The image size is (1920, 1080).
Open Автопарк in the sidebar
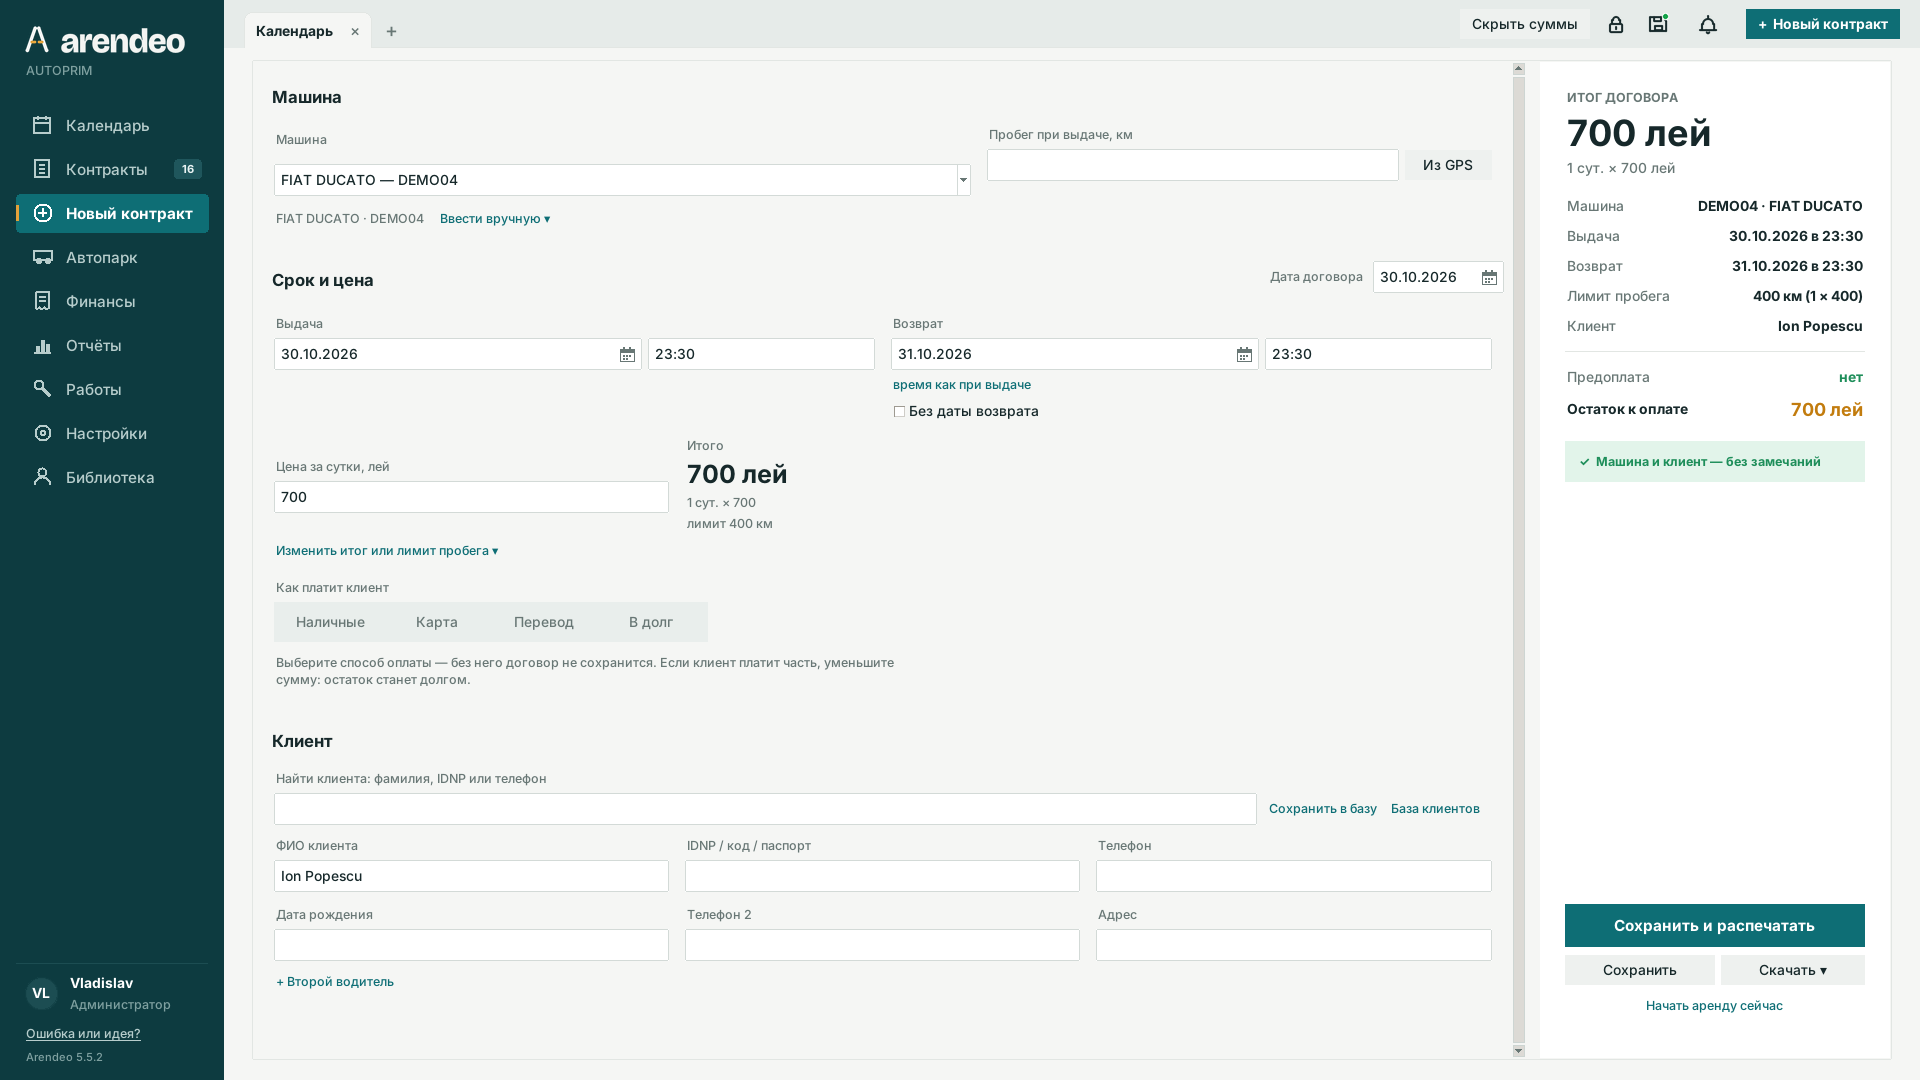coord(112,257)
